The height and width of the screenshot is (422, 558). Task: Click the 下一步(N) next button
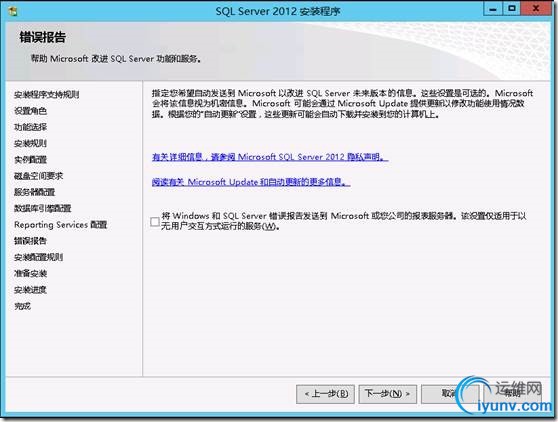click(x=388, y=394)
